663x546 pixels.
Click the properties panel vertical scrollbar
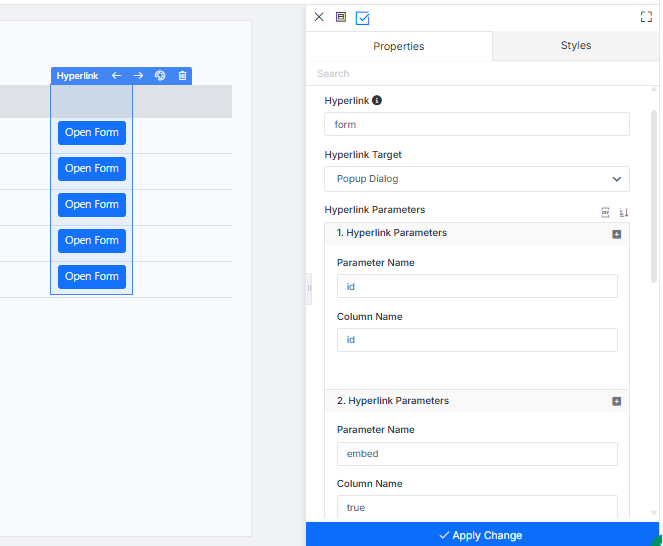(x=654, y=196)
